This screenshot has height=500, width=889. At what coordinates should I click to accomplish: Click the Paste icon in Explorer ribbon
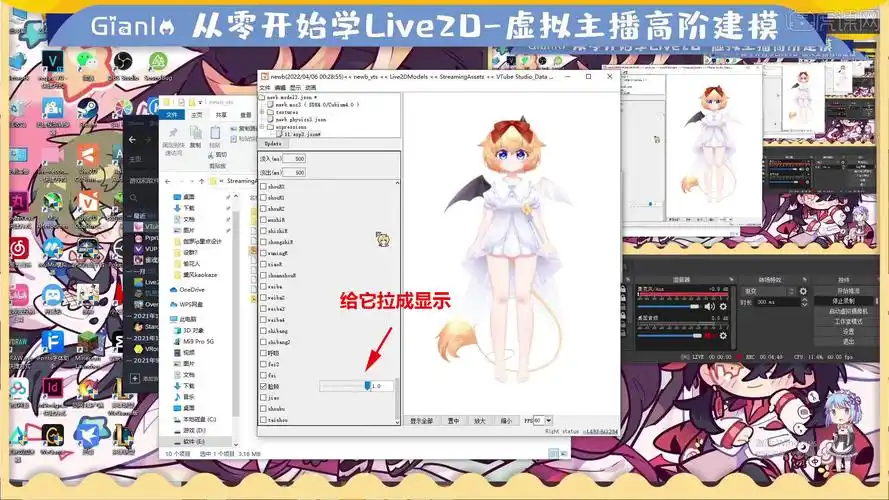215,133
